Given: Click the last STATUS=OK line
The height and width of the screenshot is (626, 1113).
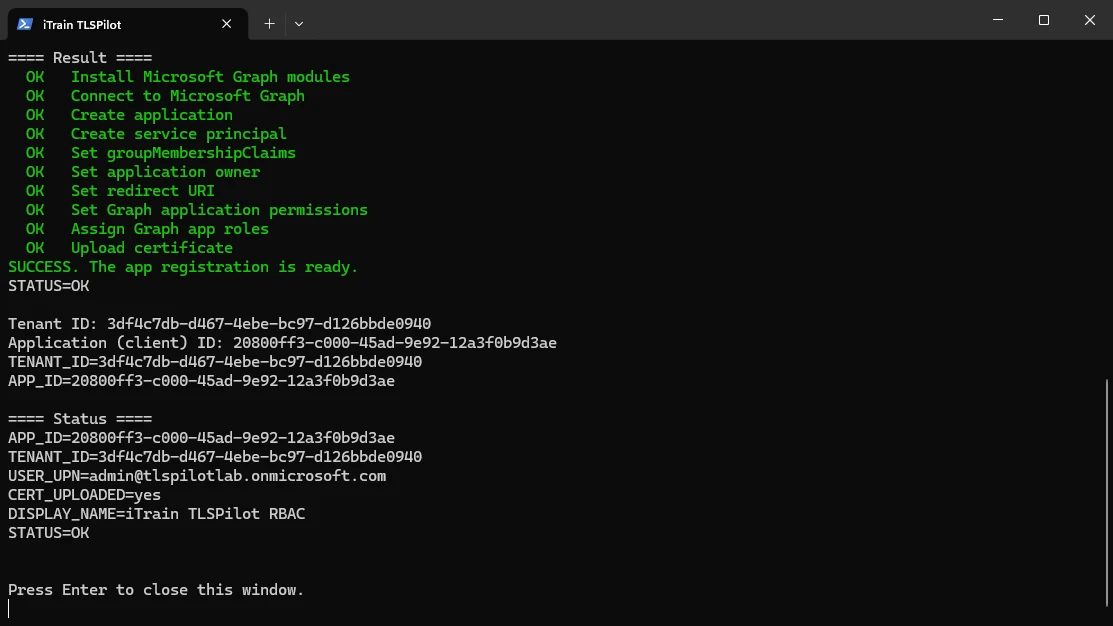Looking at the screenshot, I should [x=48, y=533].
